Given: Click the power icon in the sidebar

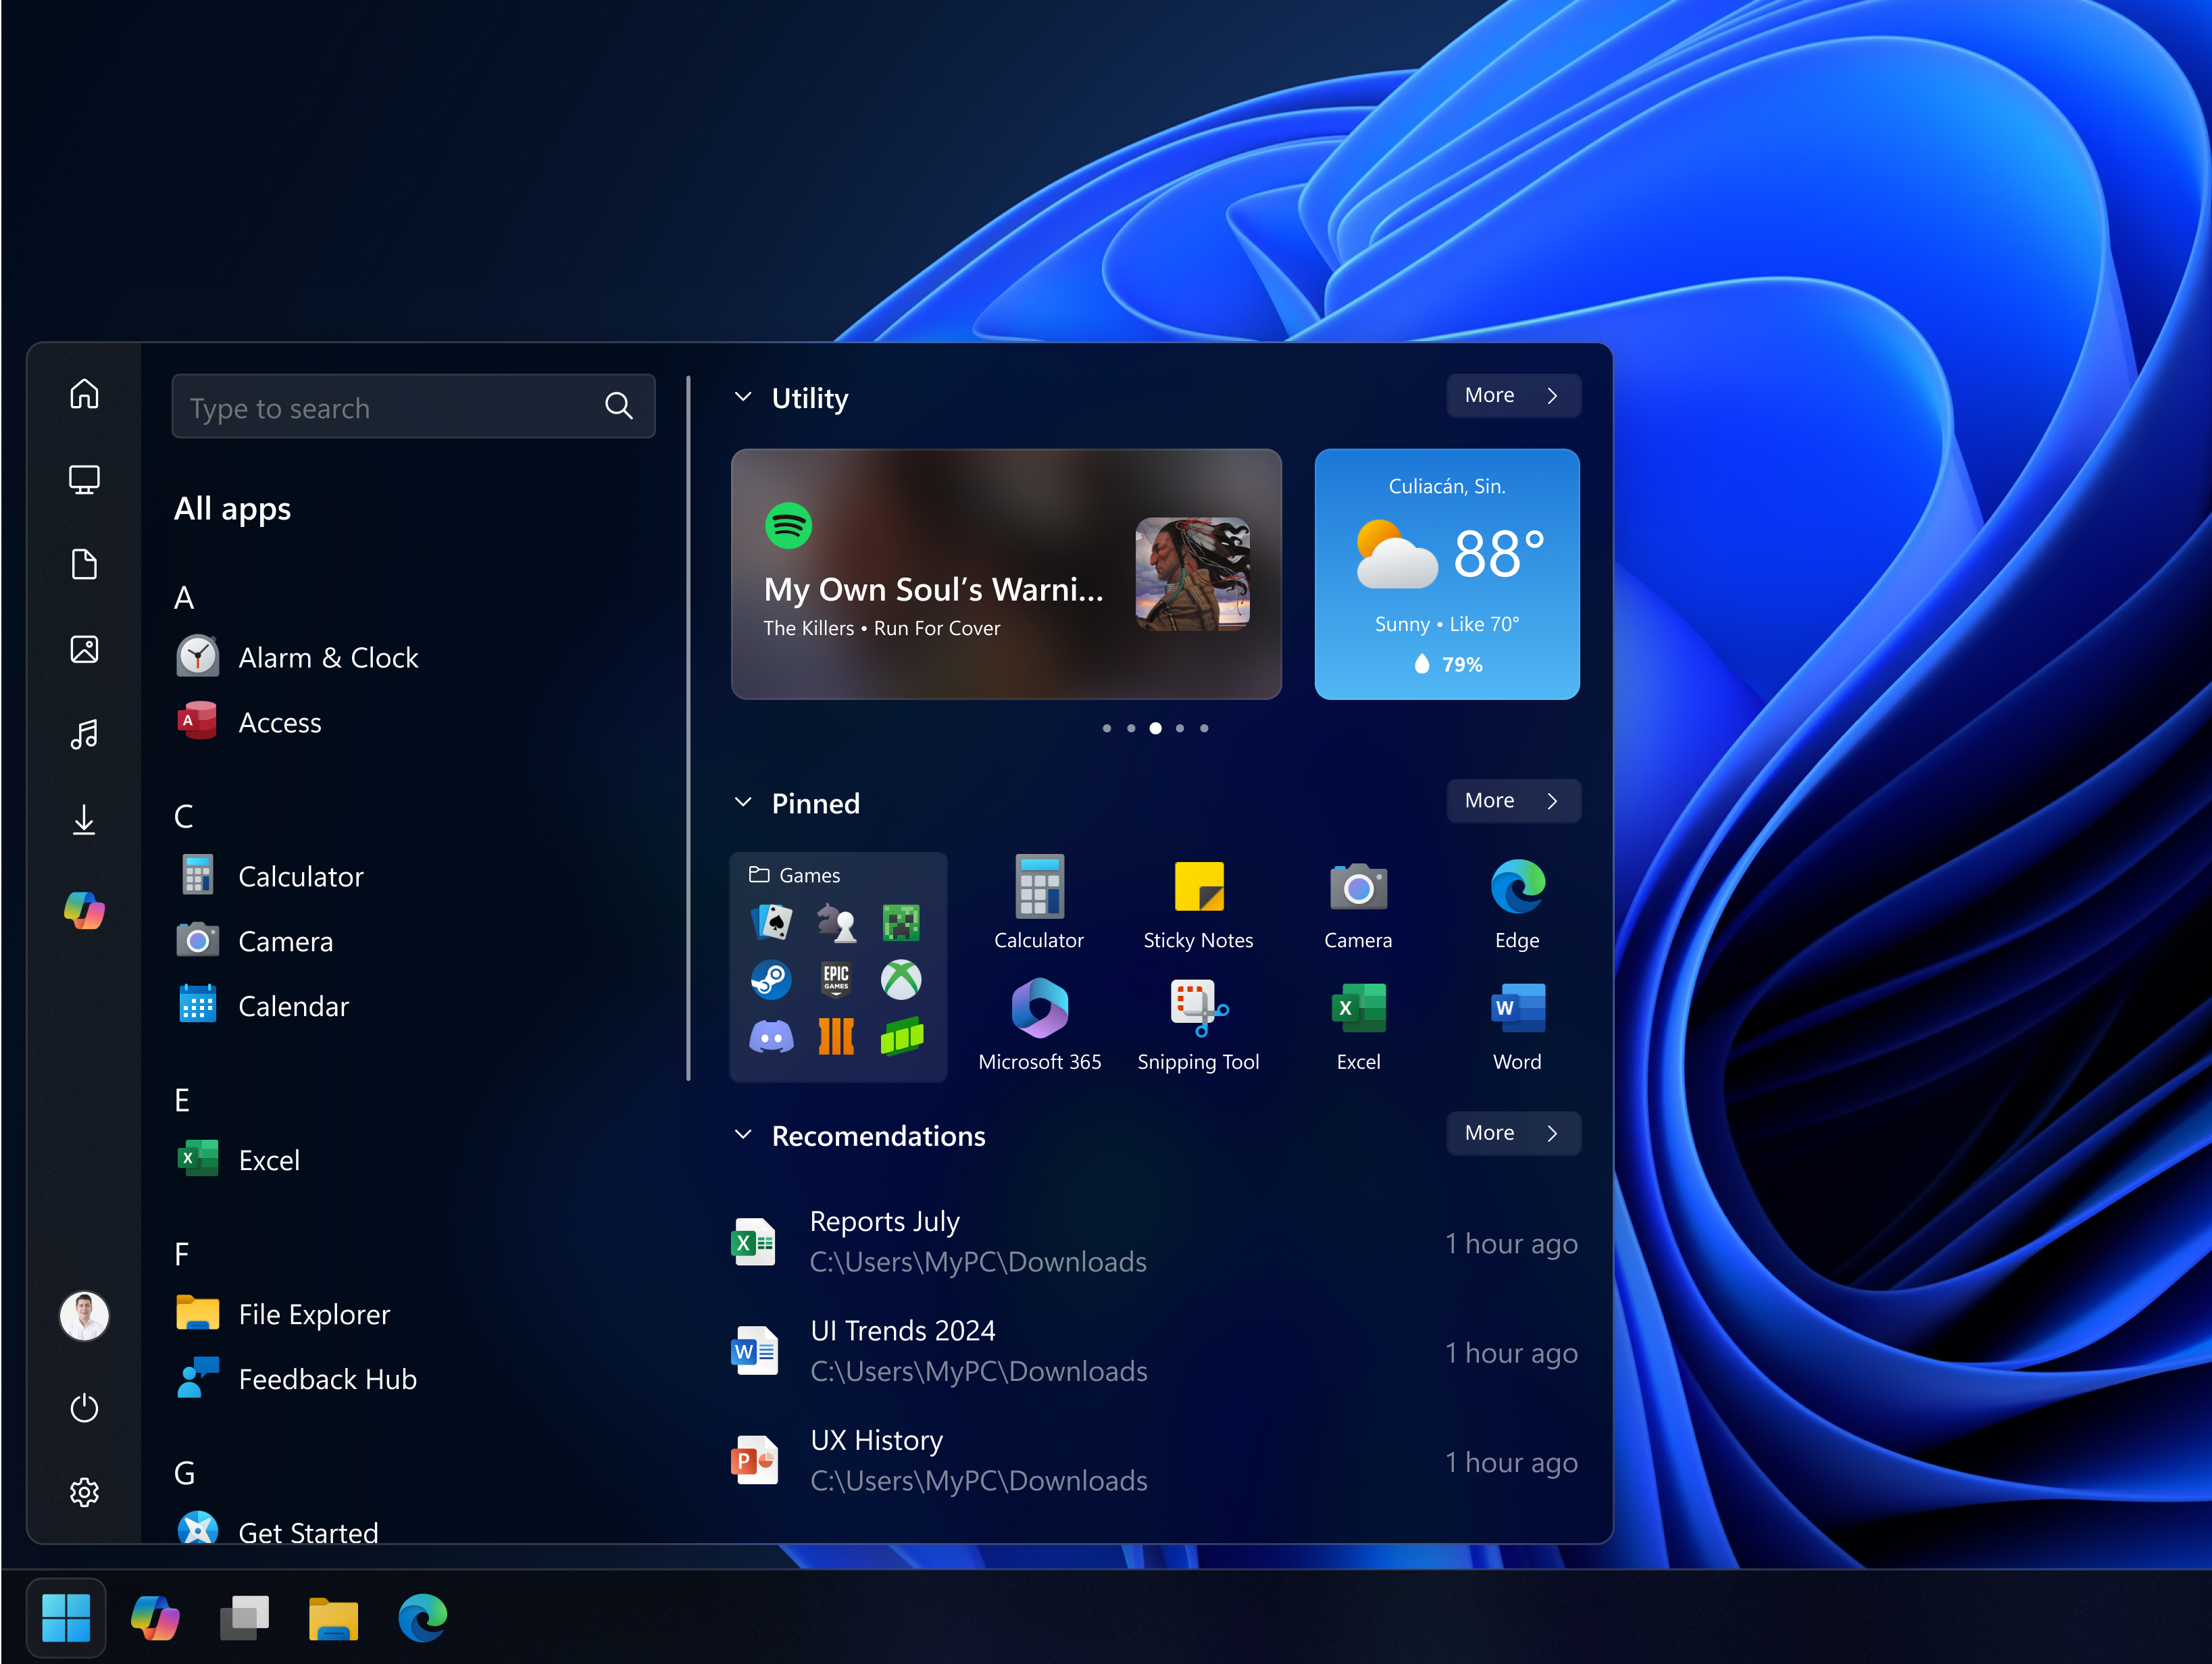Looking at the screenshot, I should pos(84,1409).
